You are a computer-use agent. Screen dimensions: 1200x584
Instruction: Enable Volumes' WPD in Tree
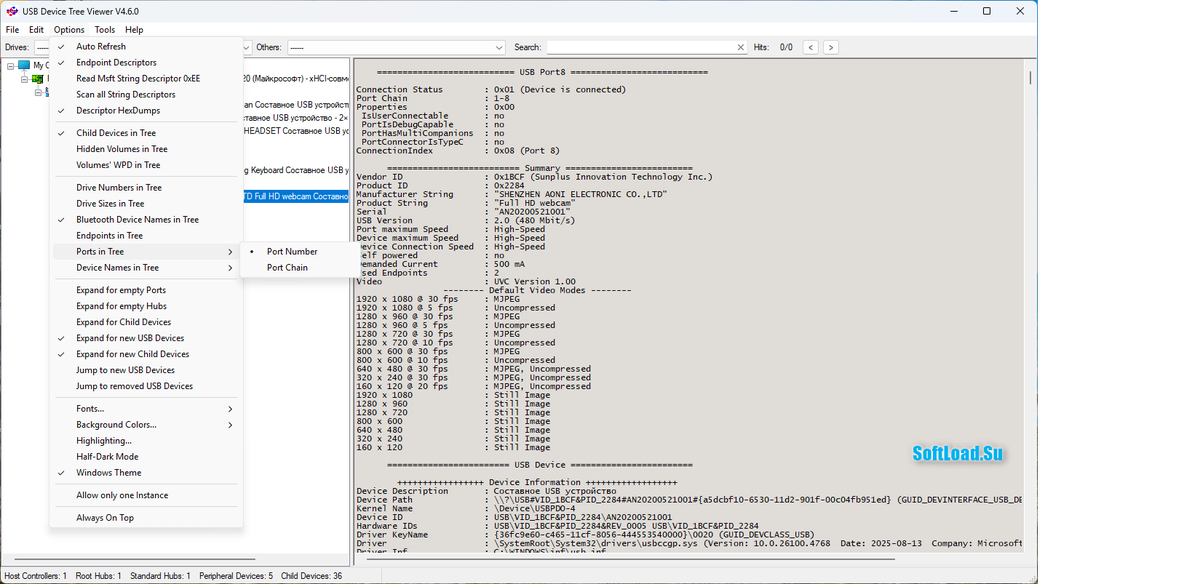point(146,165)
